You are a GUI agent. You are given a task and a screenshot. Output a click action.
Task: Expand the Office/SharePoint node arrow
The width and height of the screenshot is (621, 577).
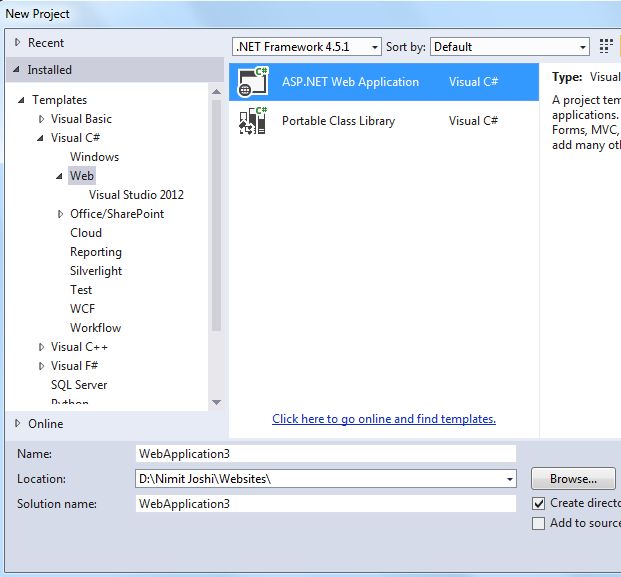(x=60, y=214)
